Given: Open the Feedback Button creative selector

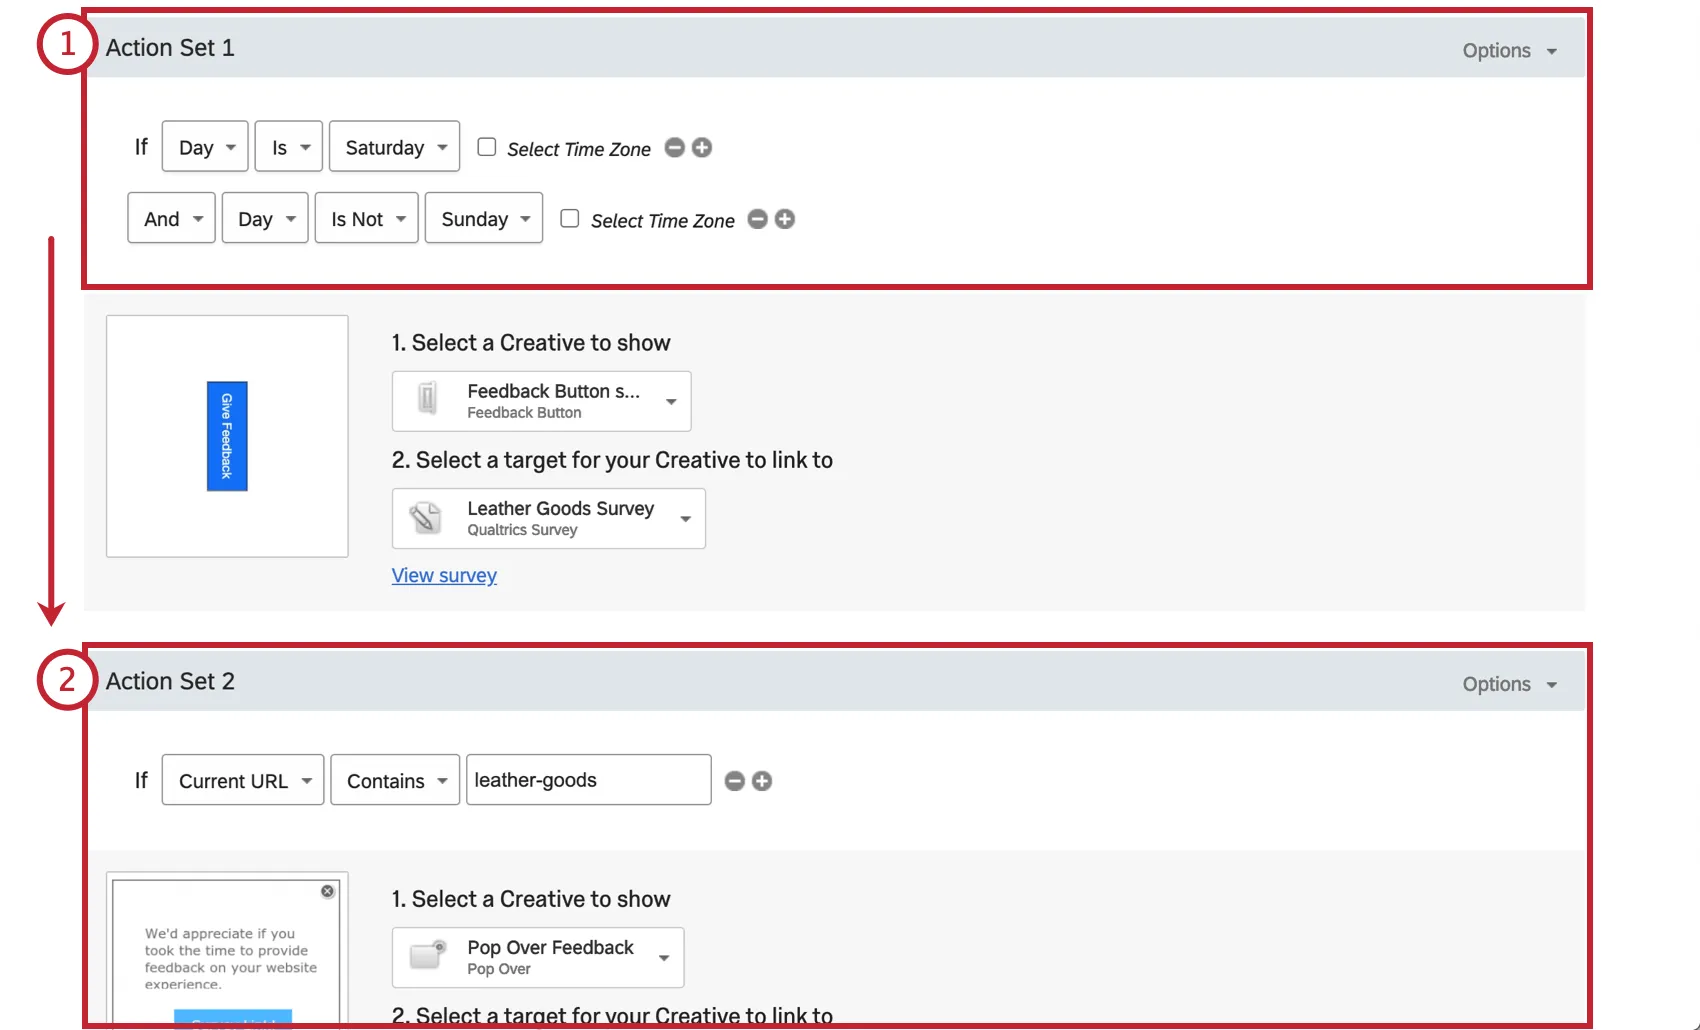Looking at the screenshot, I should pos(541,401).
